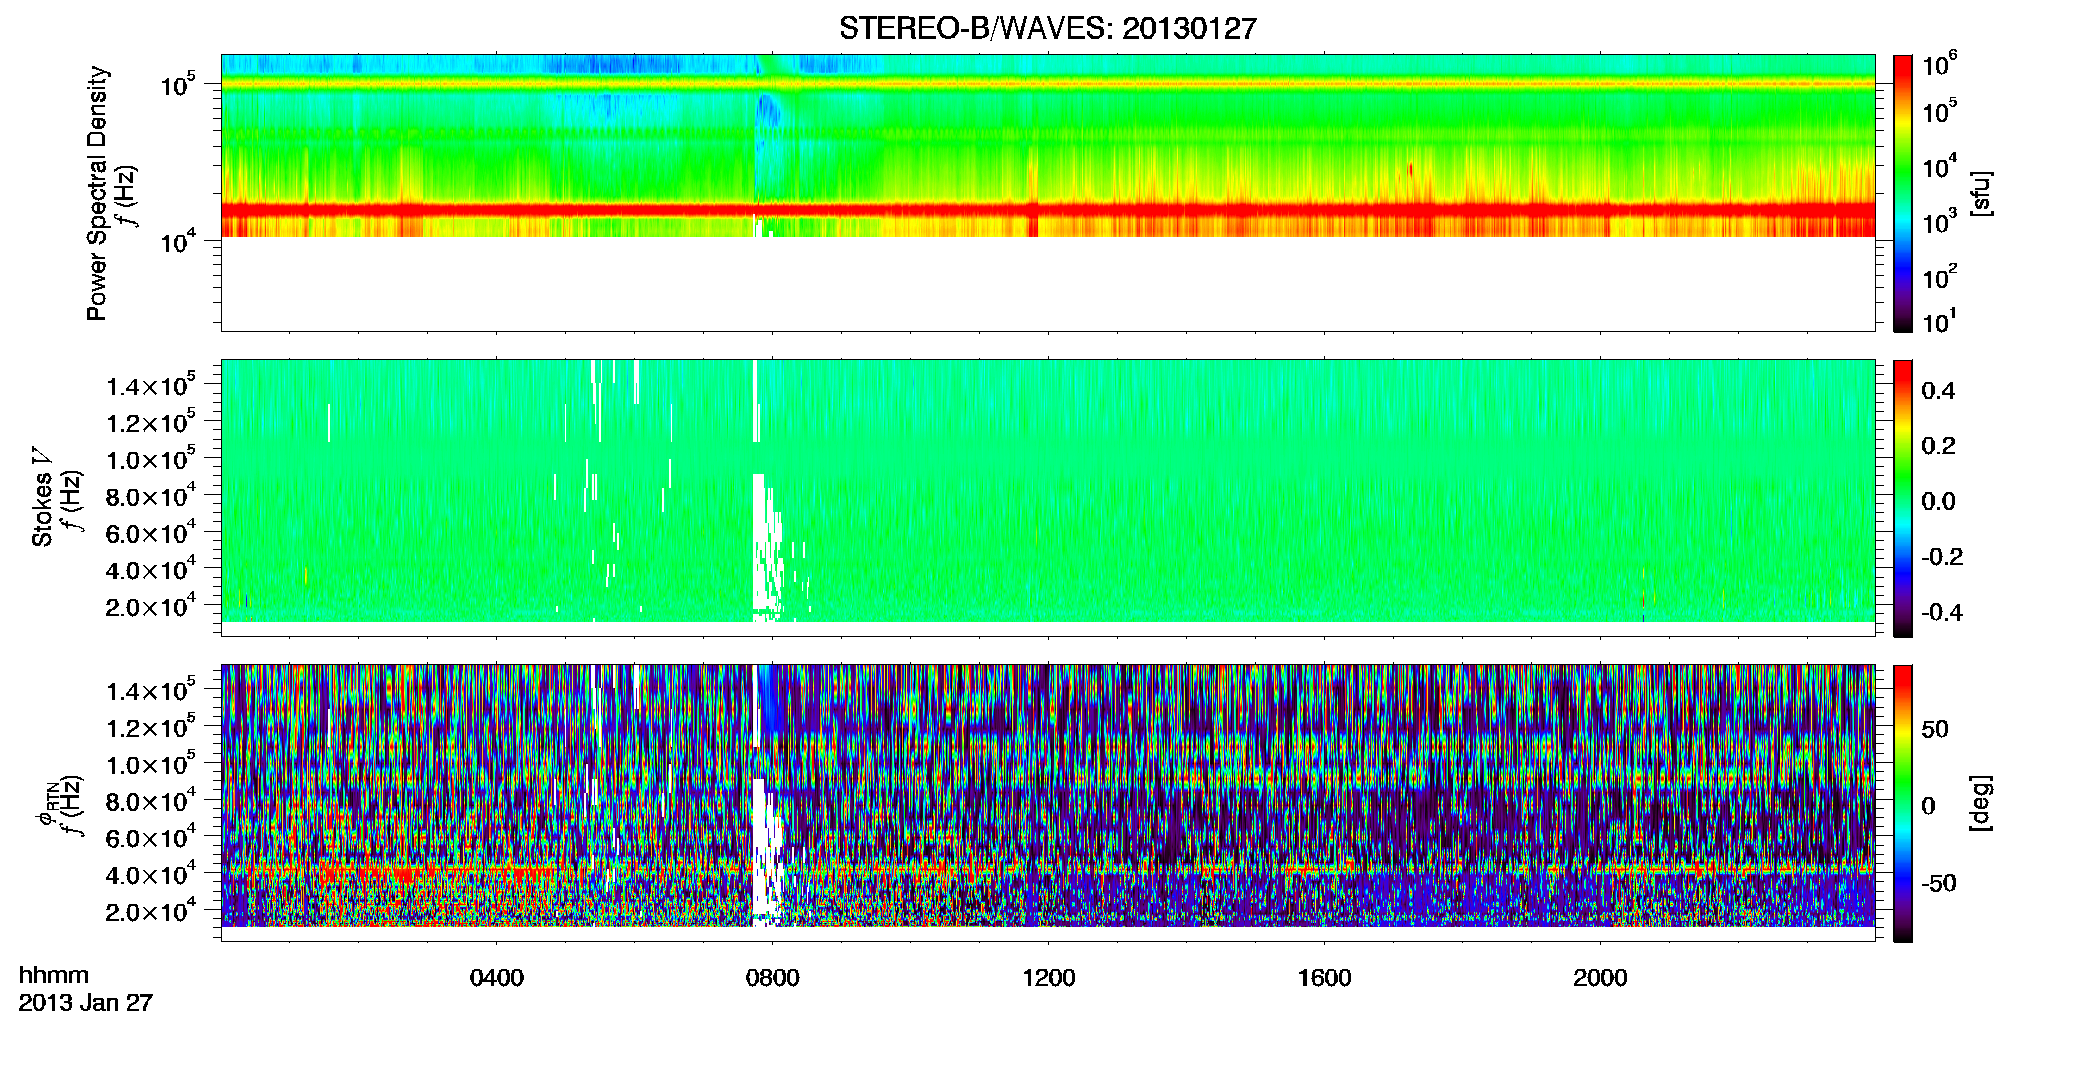This screenshot has width=2096, height=1080.
Task: Click the "10⁶" label on sfu colorbar
Action: (1940, 66)
